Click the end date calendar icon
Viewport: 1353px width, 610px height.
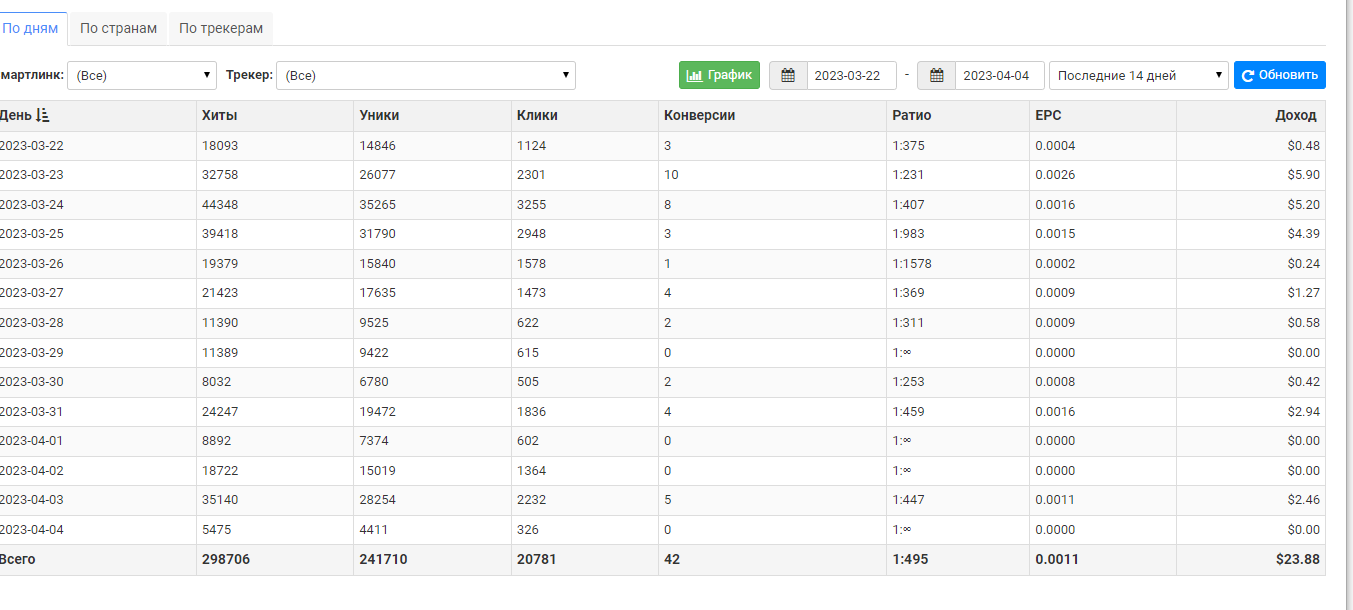click(x=936, y=75)
